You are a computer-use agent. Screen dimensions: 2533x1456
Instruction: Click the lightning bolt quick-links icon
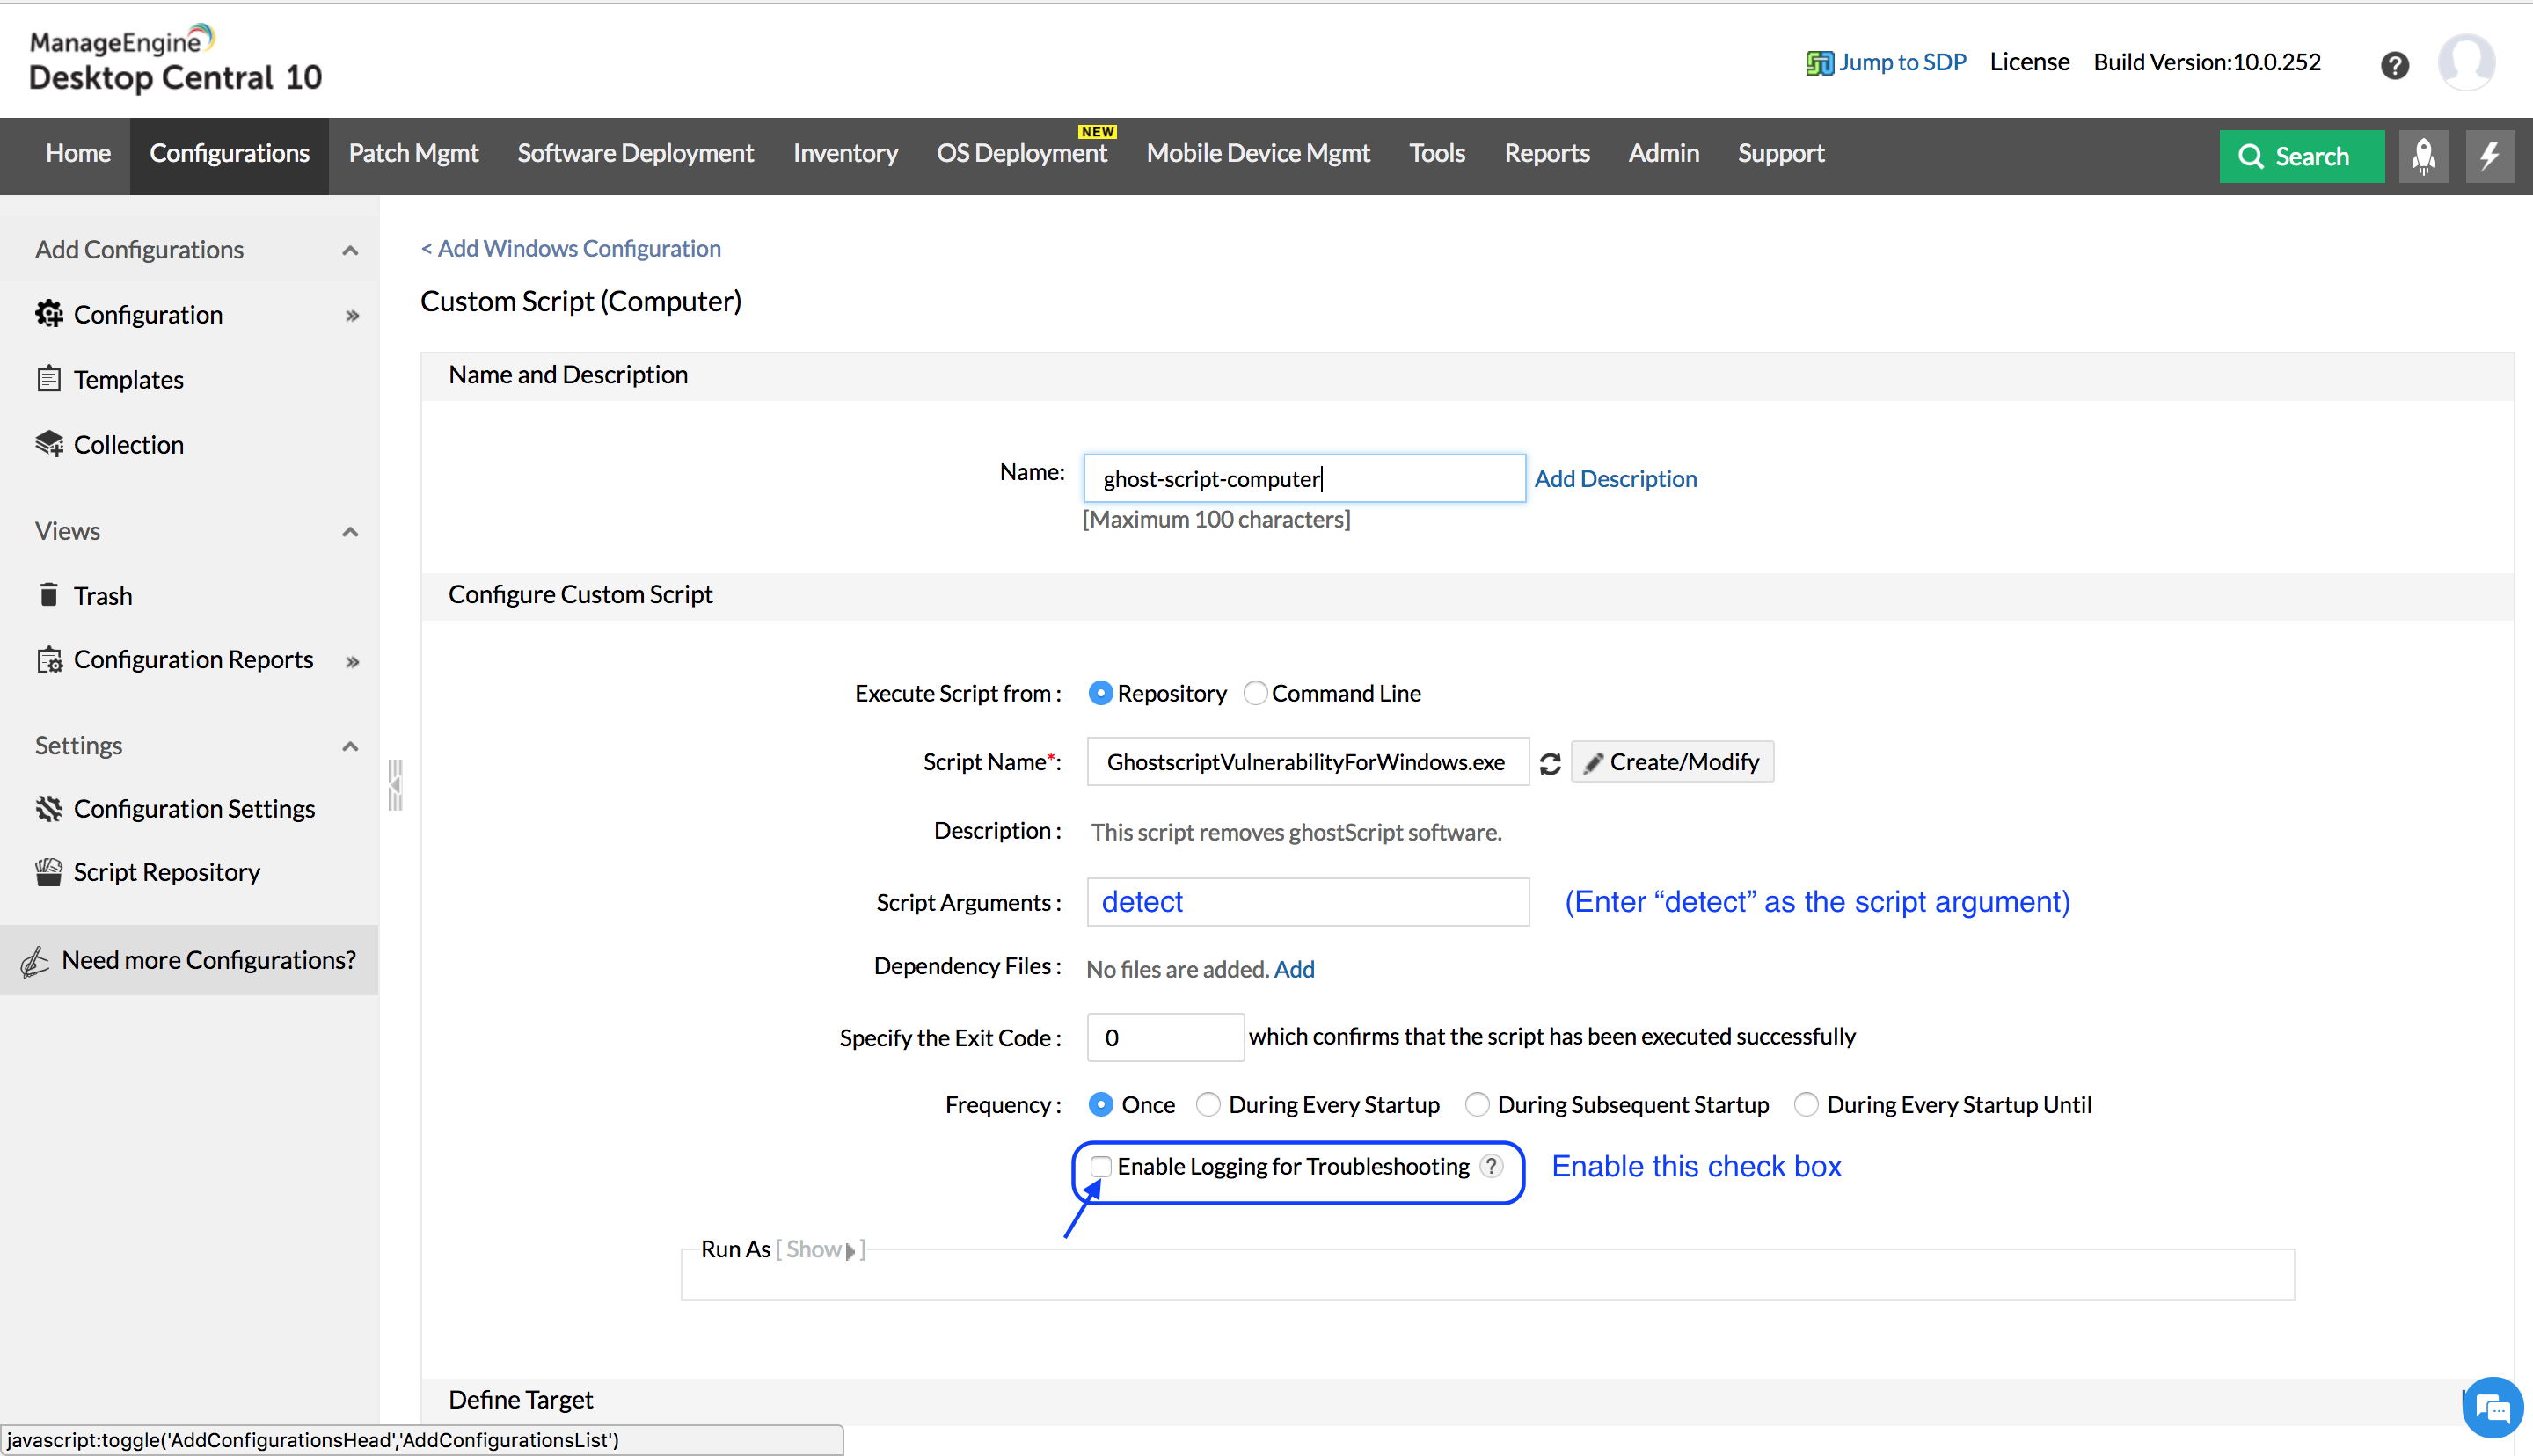click(2489, 156)
